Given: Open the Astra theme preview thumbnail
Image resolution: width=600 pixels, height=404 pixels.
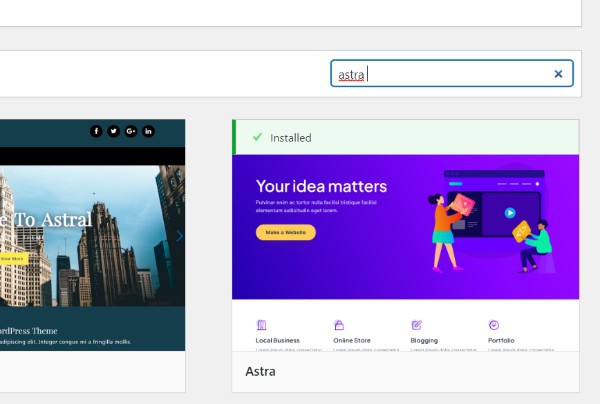Looking at the screenshot, I should [x=406, y=253].
